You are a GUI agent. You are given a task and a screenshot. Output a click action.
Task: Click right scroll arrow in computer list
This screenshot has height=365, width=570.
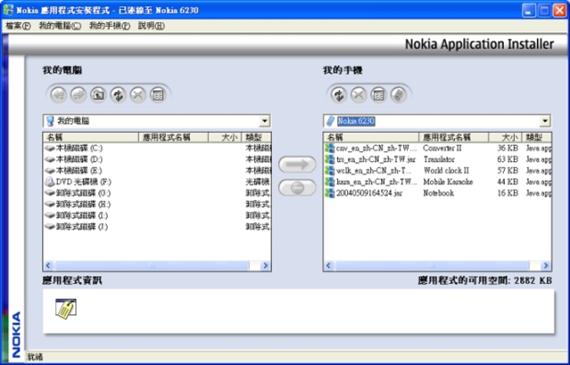coord(266,266)
